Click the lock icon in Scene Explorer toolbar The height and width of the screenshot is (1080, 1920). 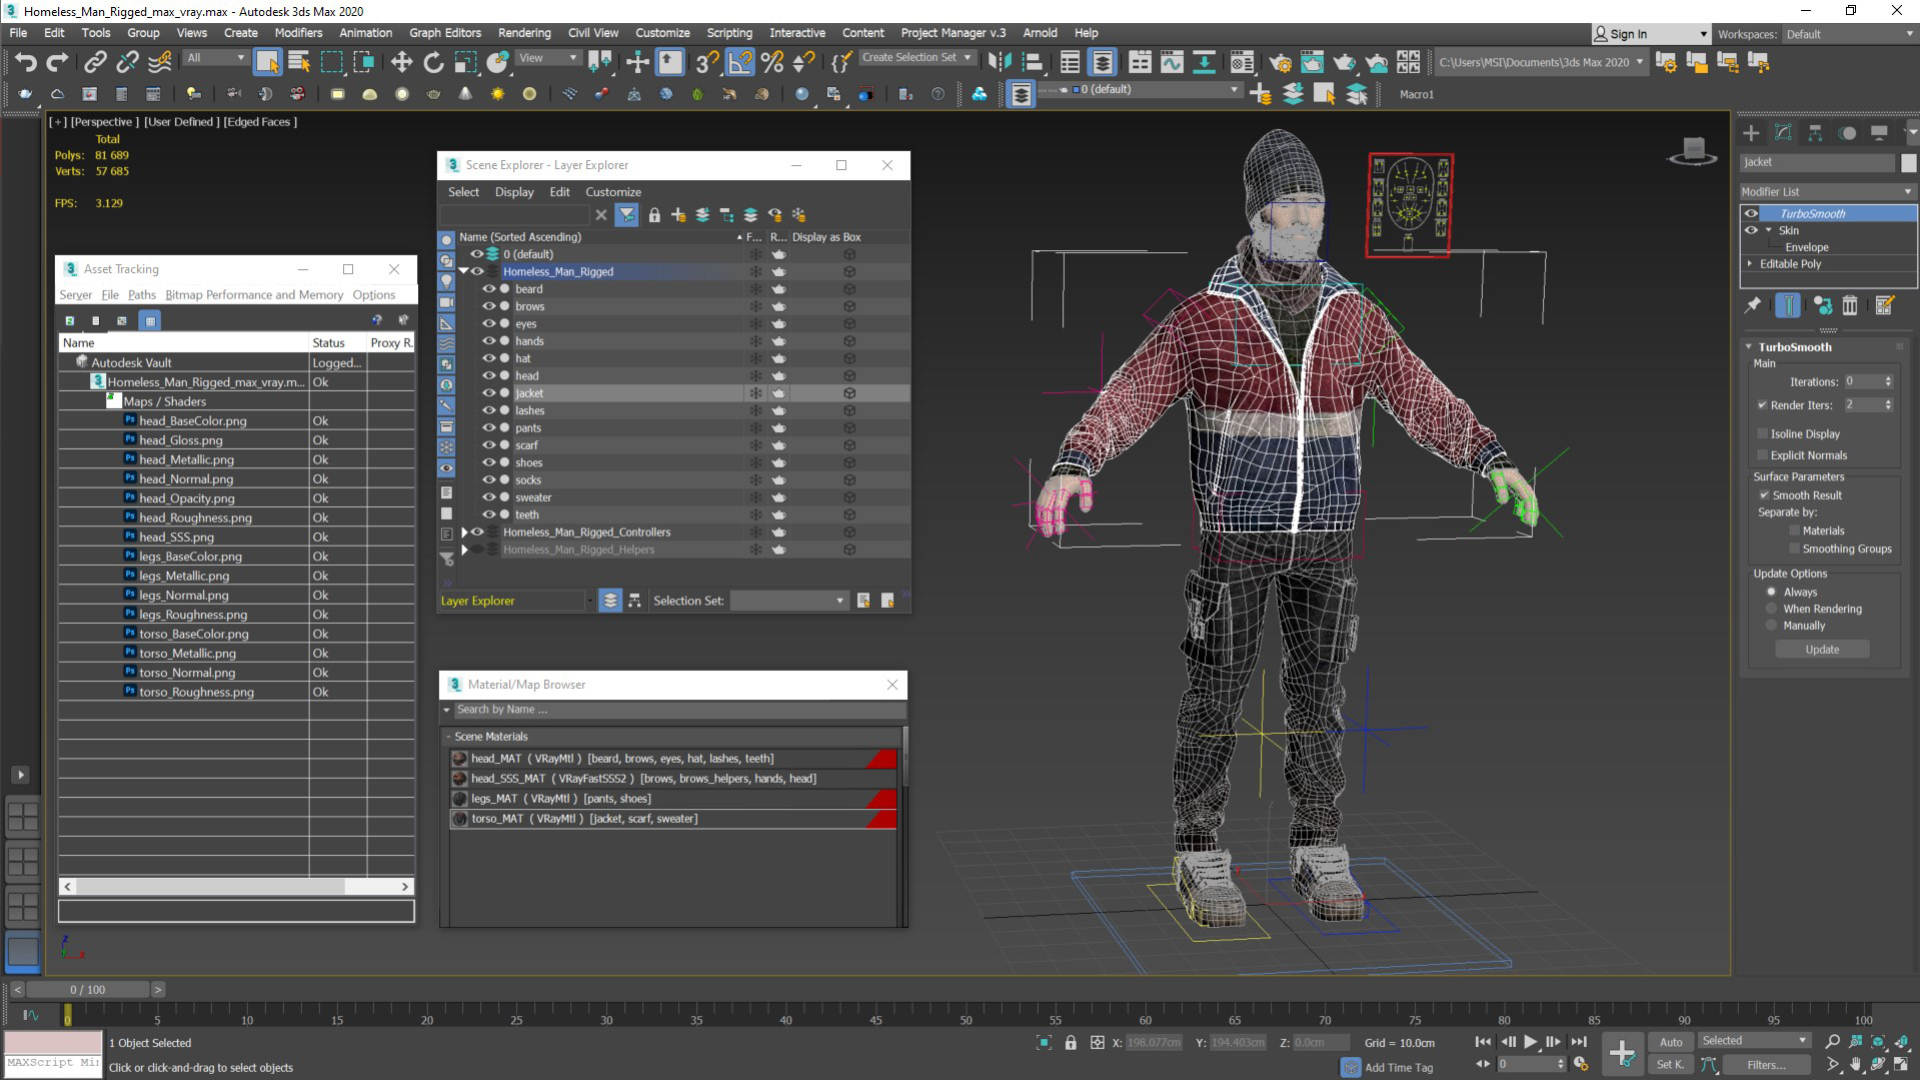[x=654, y=215]
